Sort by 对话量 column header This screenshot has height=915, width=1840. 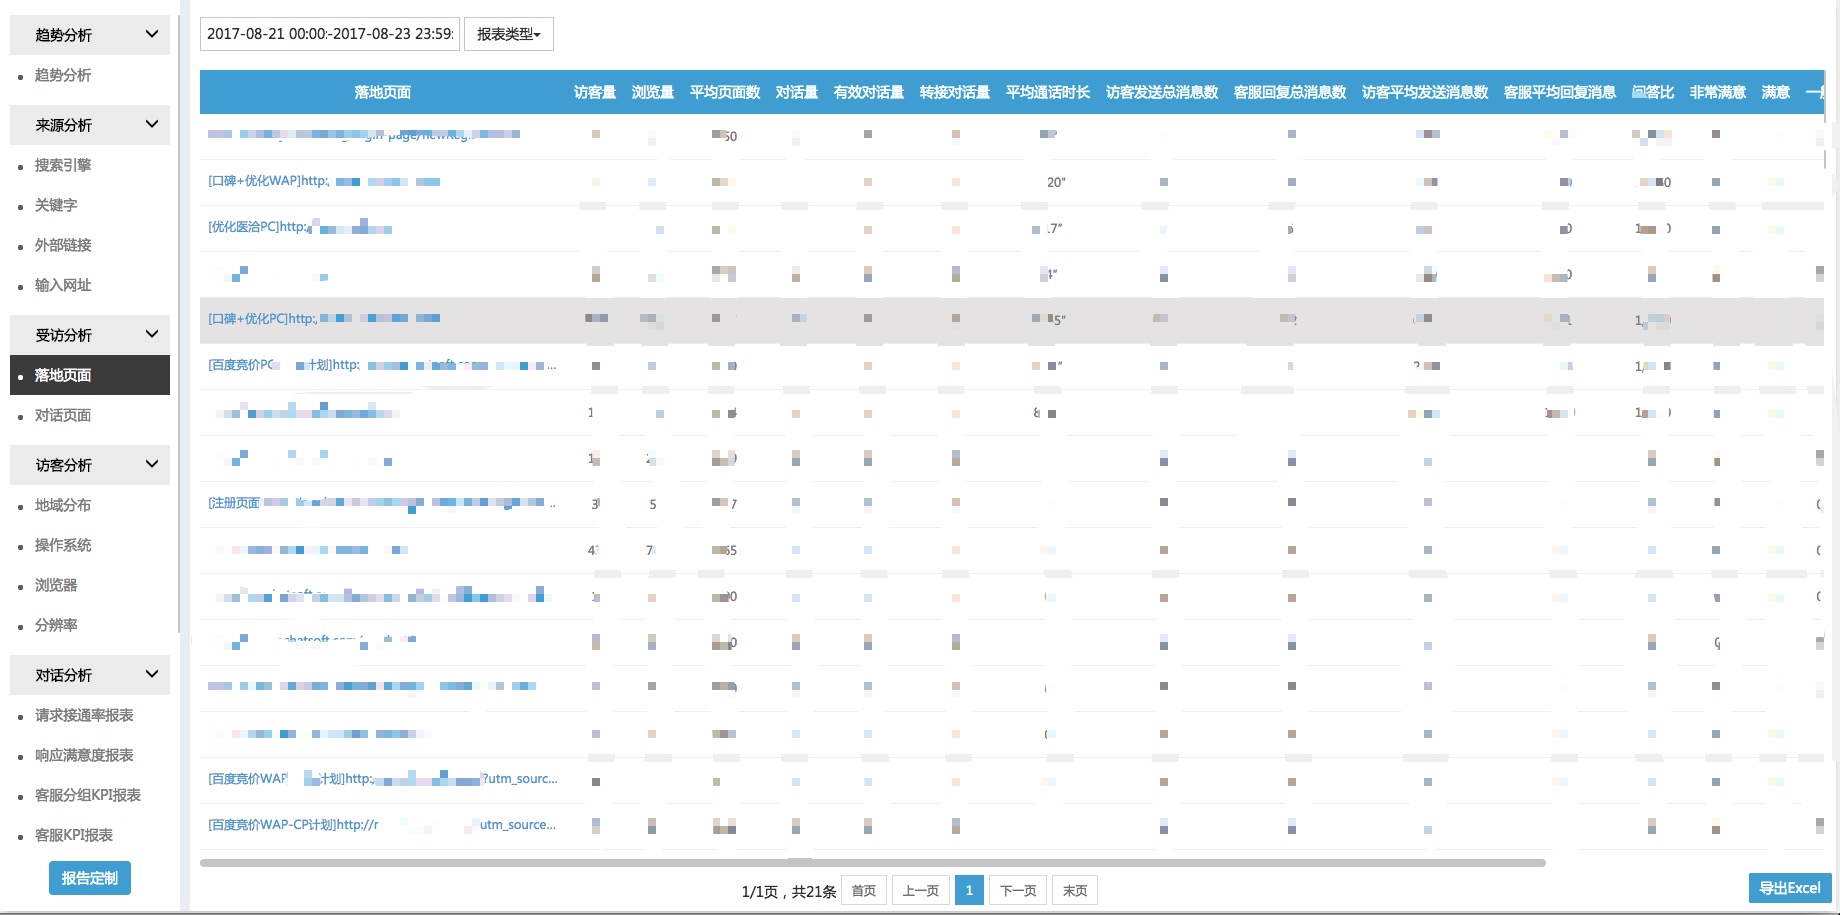[797, 92]
